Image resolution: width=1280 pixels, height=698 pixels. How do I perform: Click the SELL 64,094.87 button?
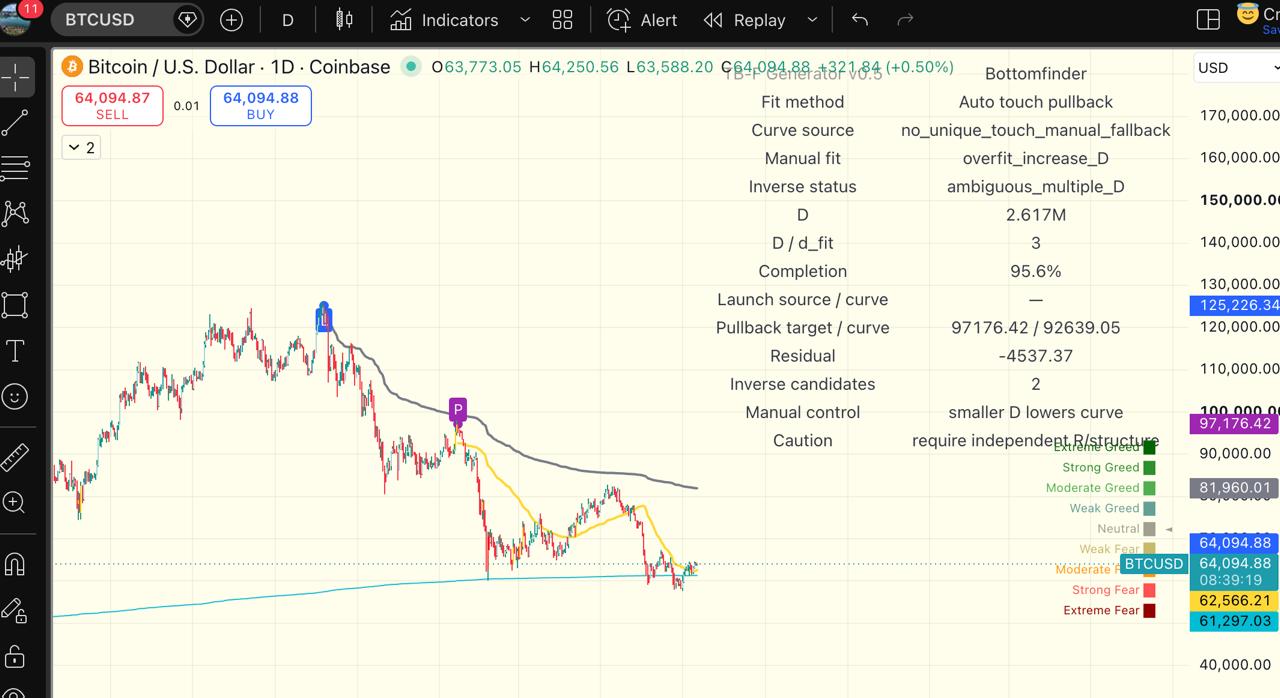pyautogui.click(x=112, y=105)
